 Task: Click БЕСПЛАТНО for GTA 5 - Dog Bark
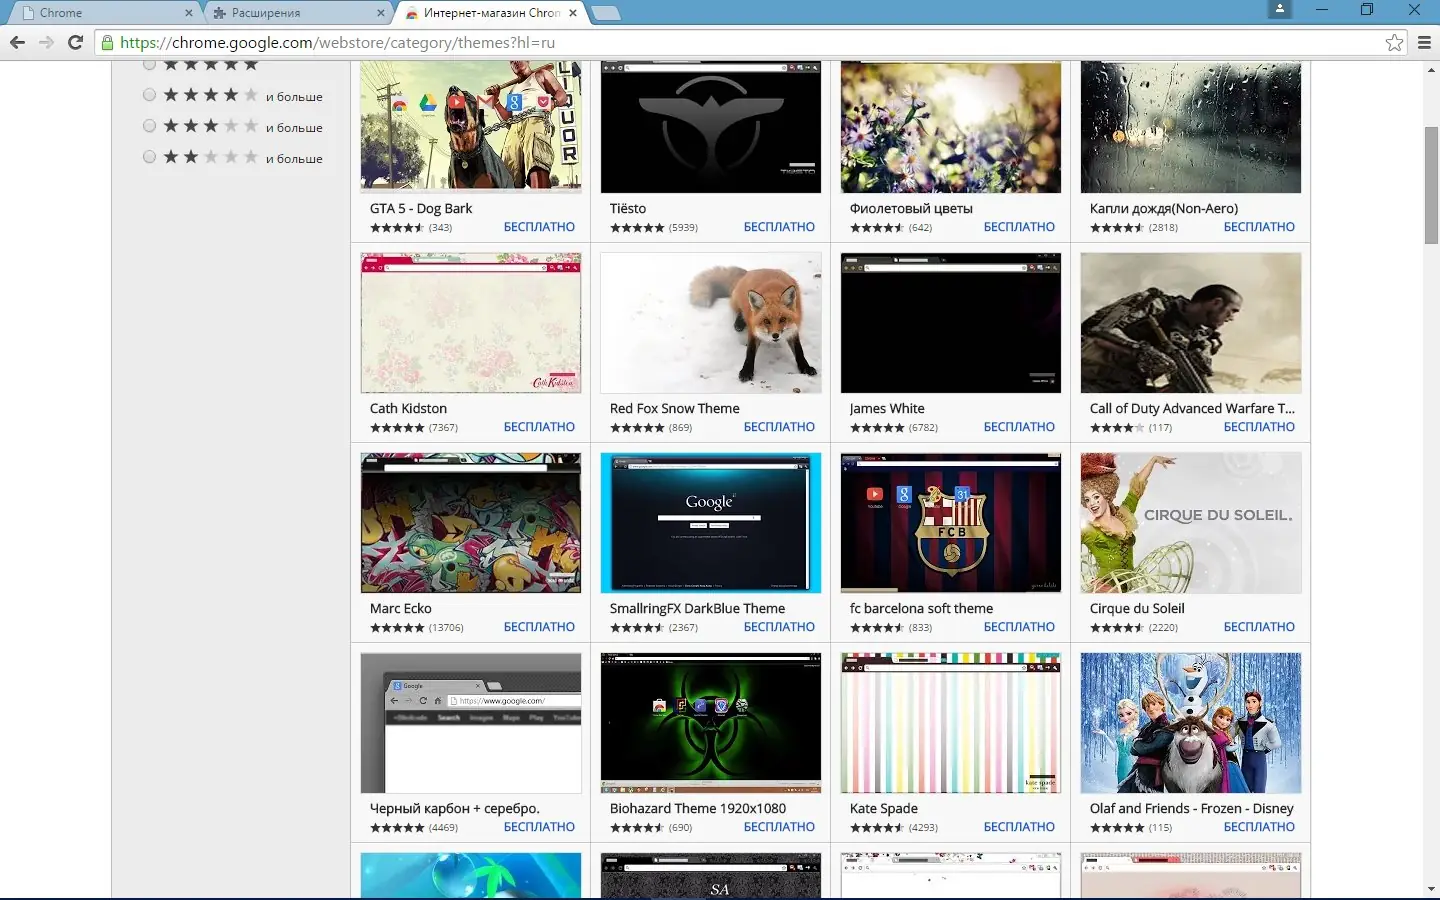(539, 227)
